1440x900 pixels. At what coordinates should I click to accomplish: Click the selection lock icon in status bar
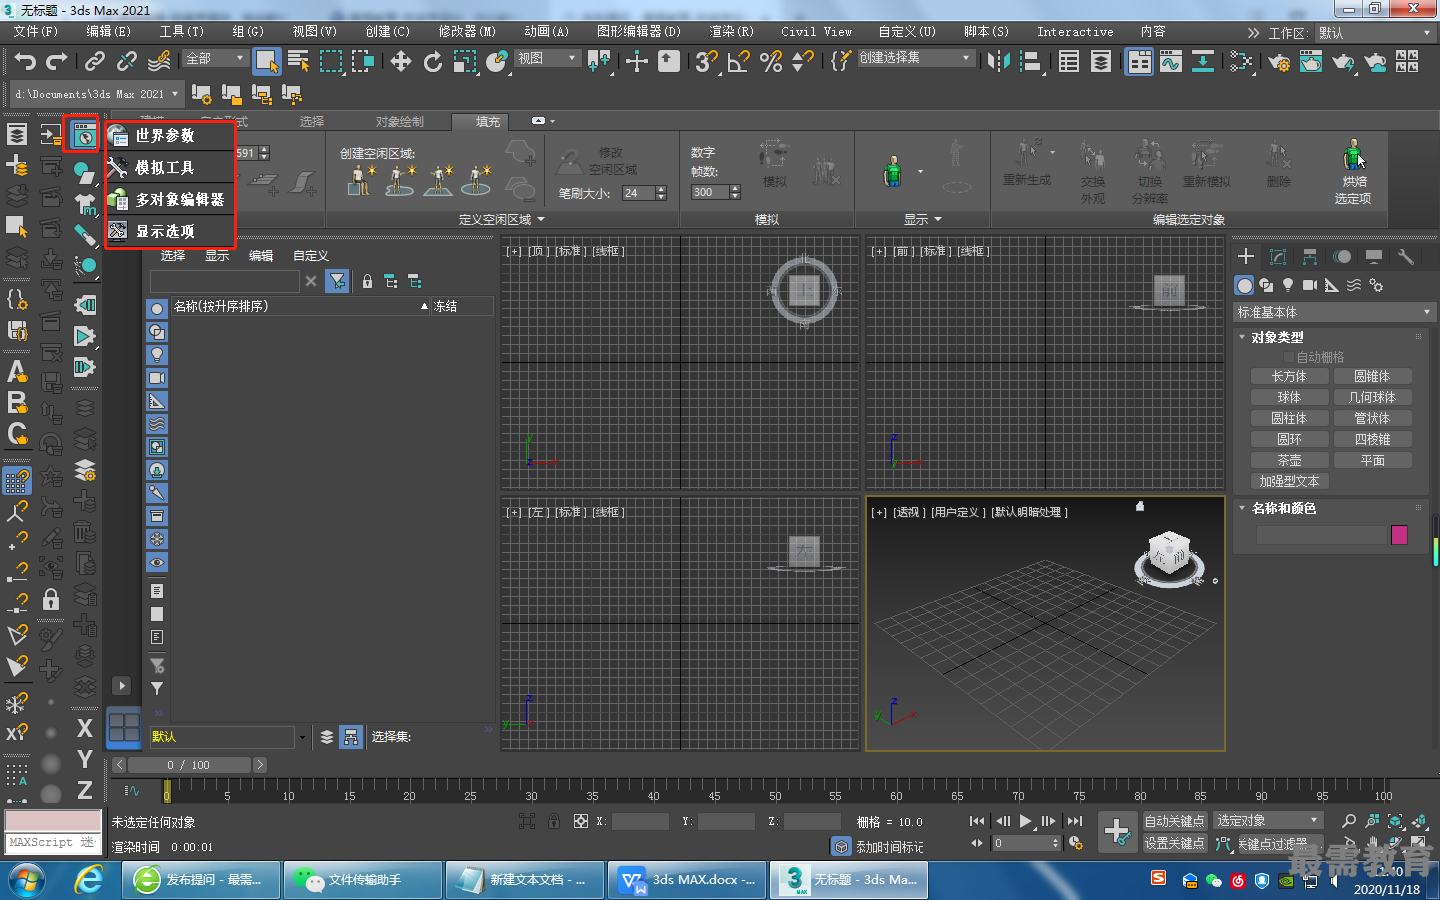pyautogui.click(x=553, y=821)
